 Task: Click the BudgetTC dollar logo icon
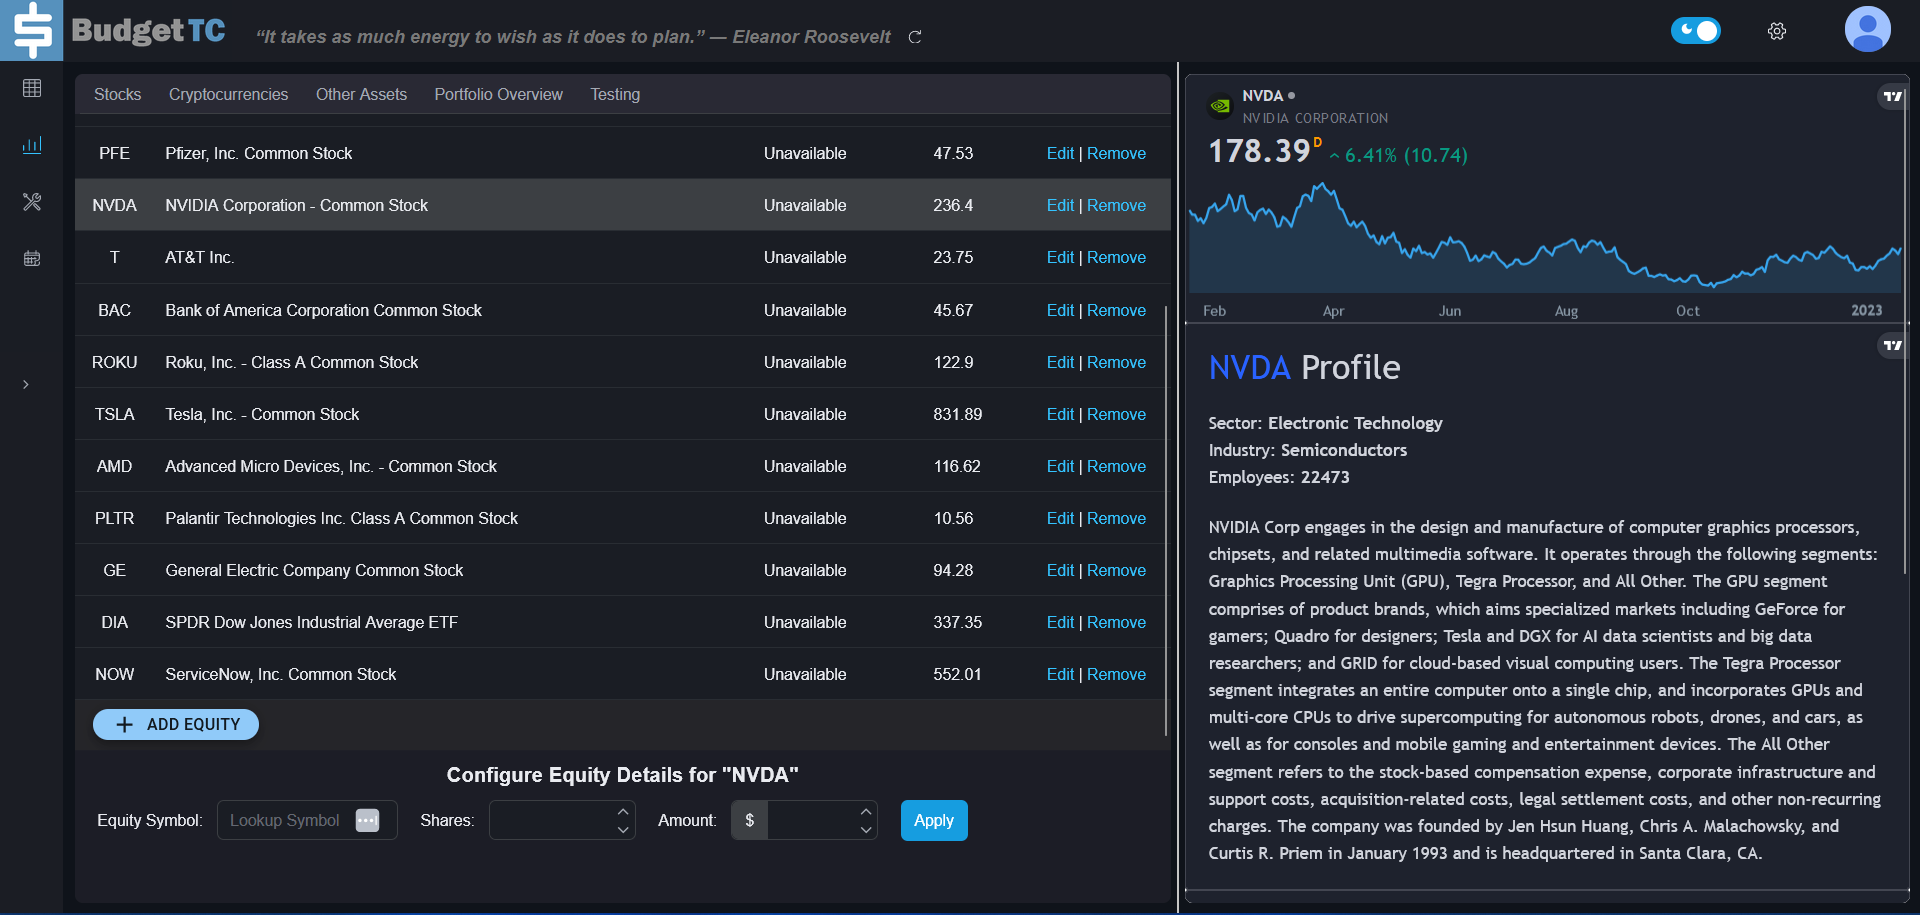point(32,30)
